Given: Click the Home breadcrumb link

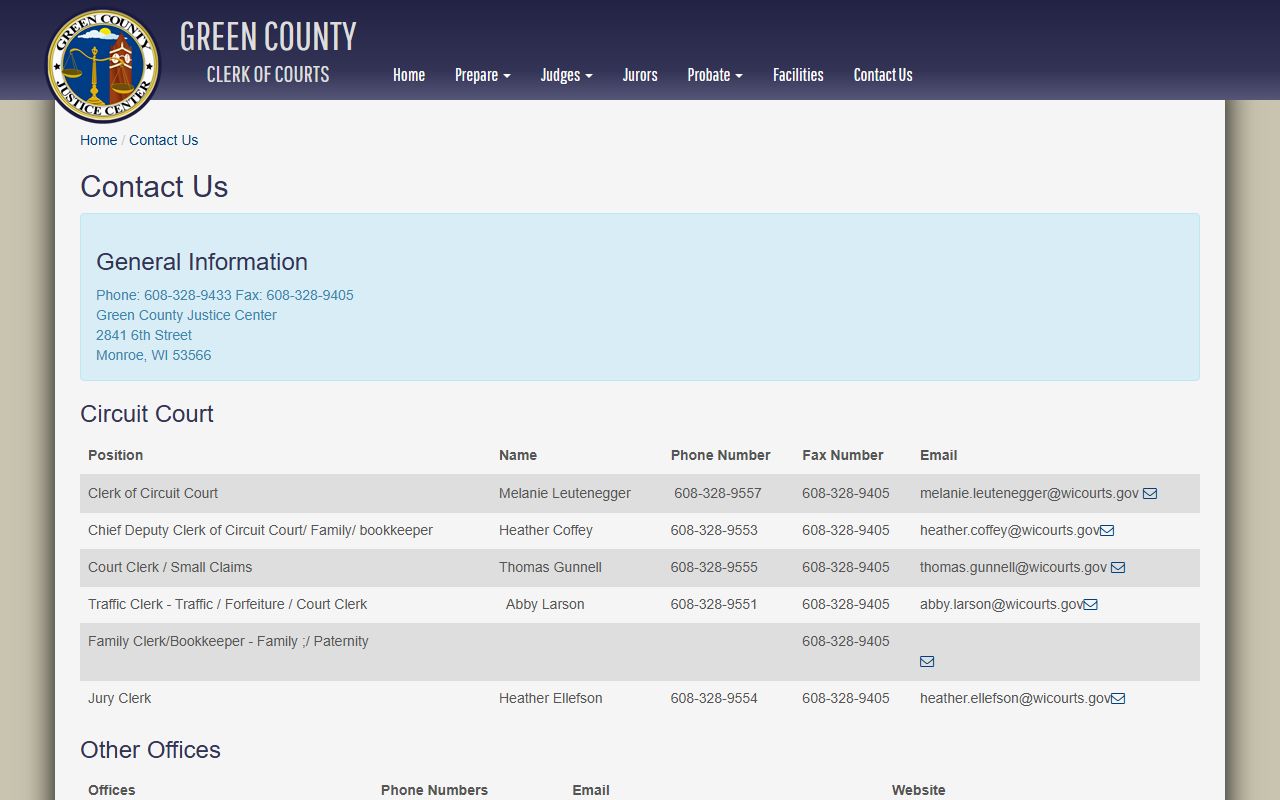Looking at the screenshot, I should click(x=98, y=140).
